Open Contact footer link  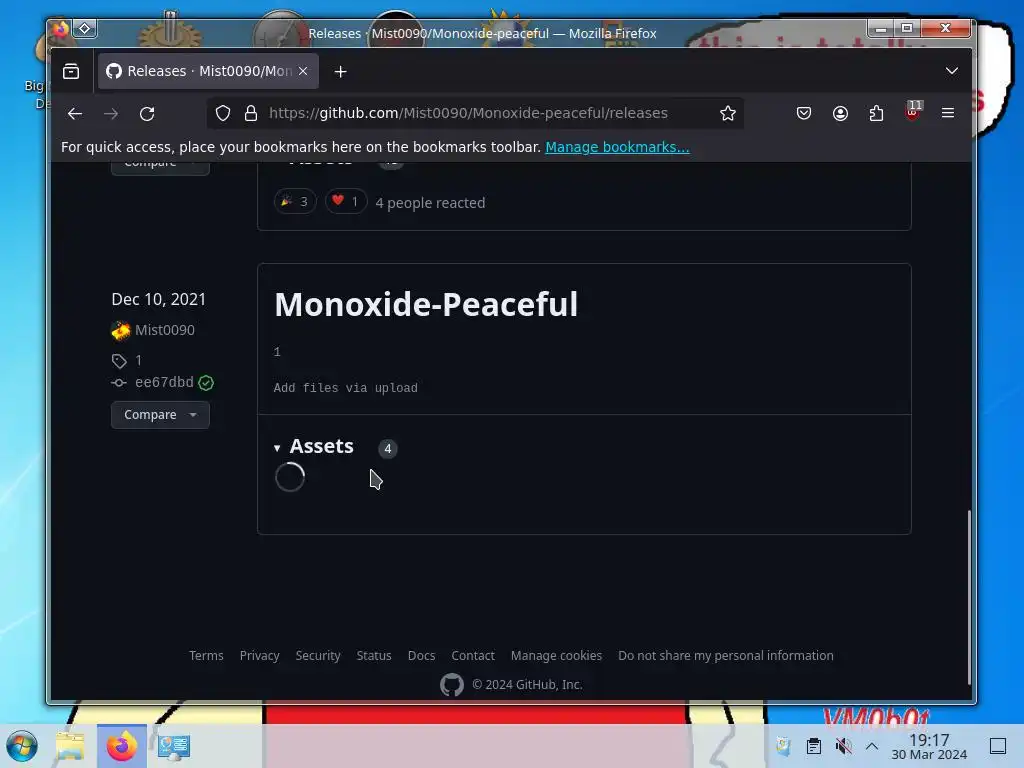(x=473, y=656)
